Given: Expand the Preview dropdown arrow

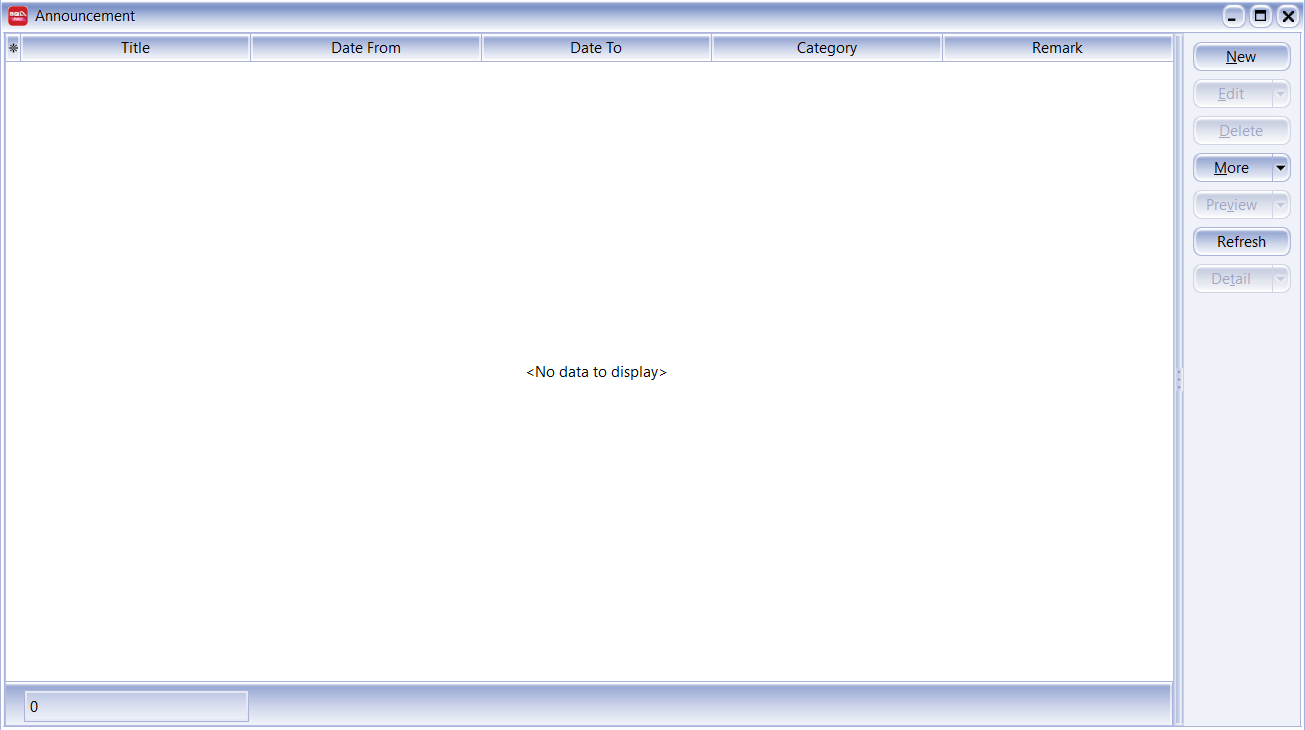Looking at the screenshot, I should [x=1281, y=205].
